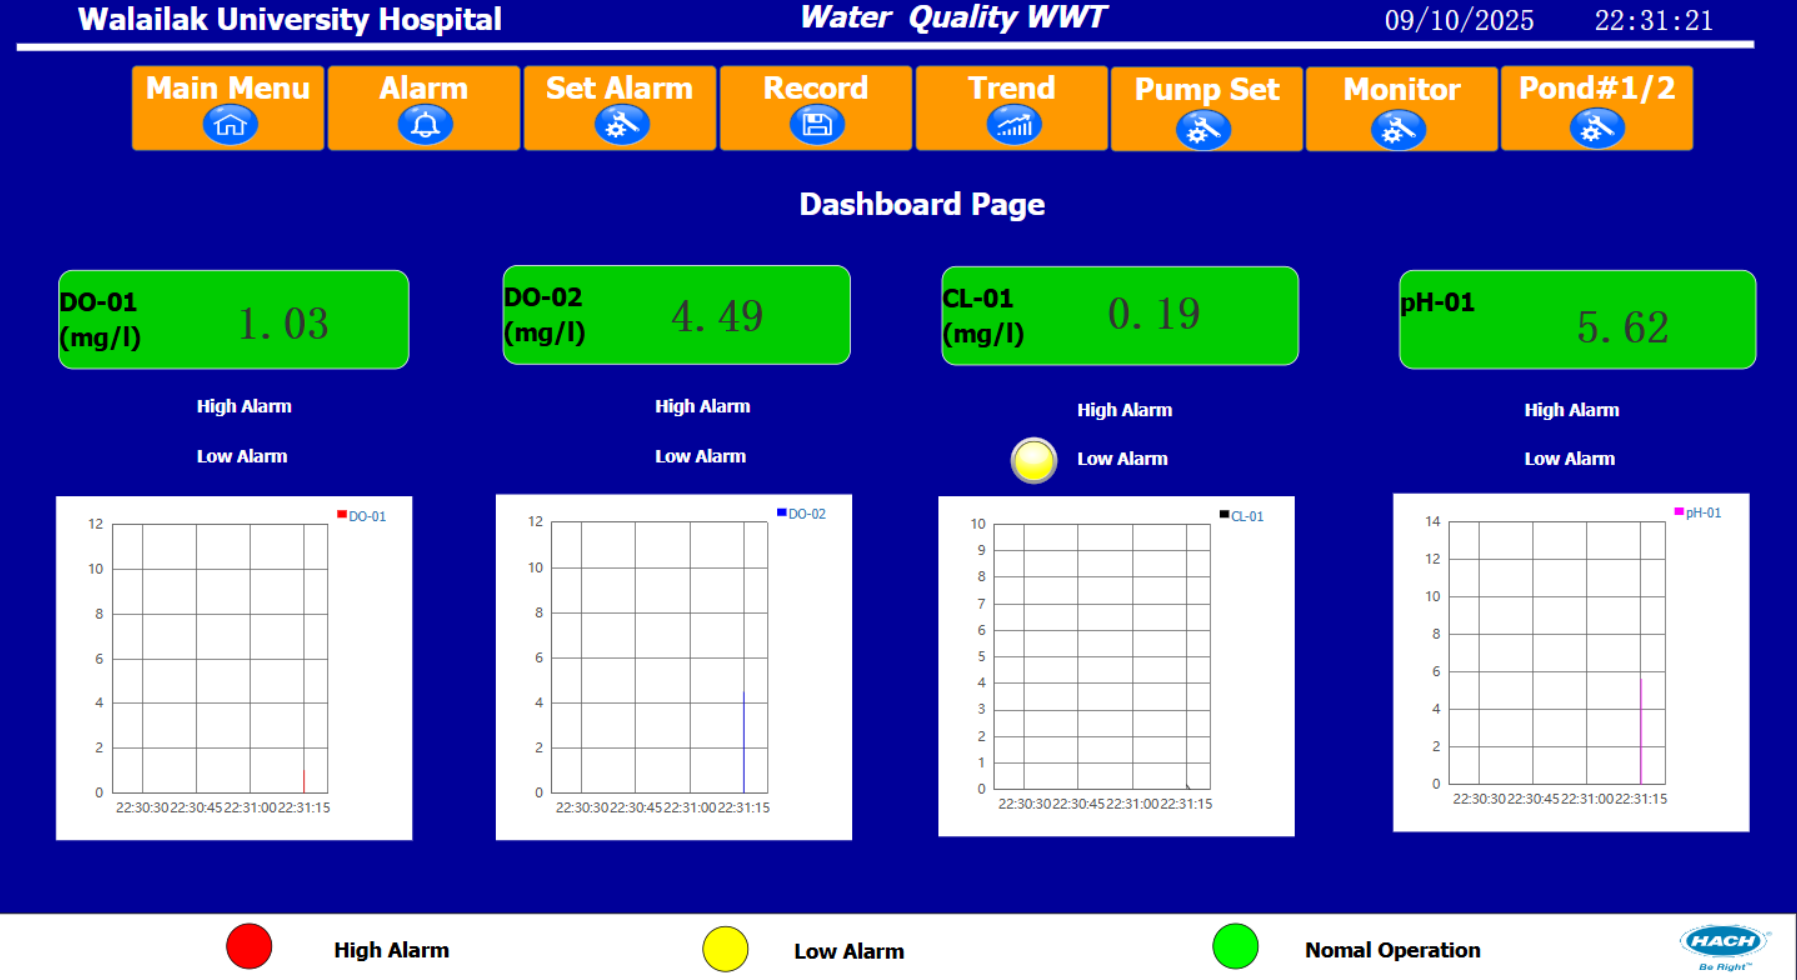The width and height of the screenshot is (1797, 980).
Task: Click the CL-01 Low Alarm indicator lamp
Action: click(1033, 460)
